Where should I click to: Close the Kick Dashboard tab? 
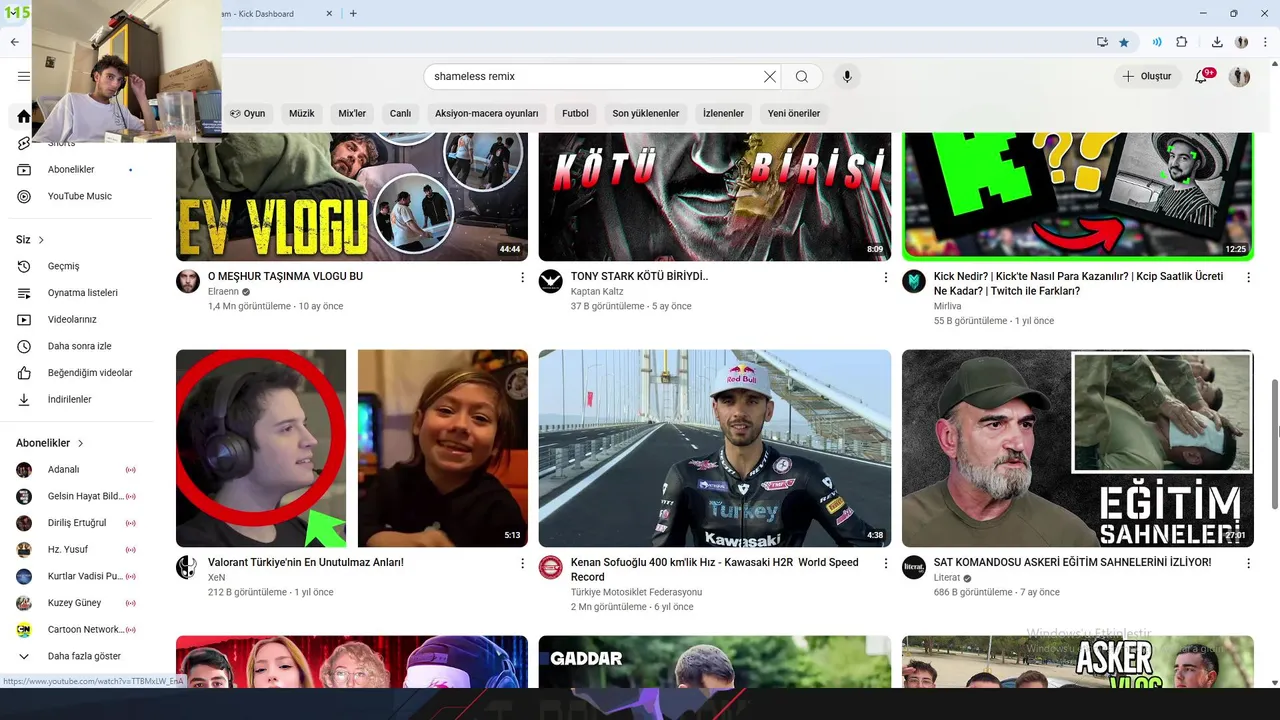click(330, 14)
